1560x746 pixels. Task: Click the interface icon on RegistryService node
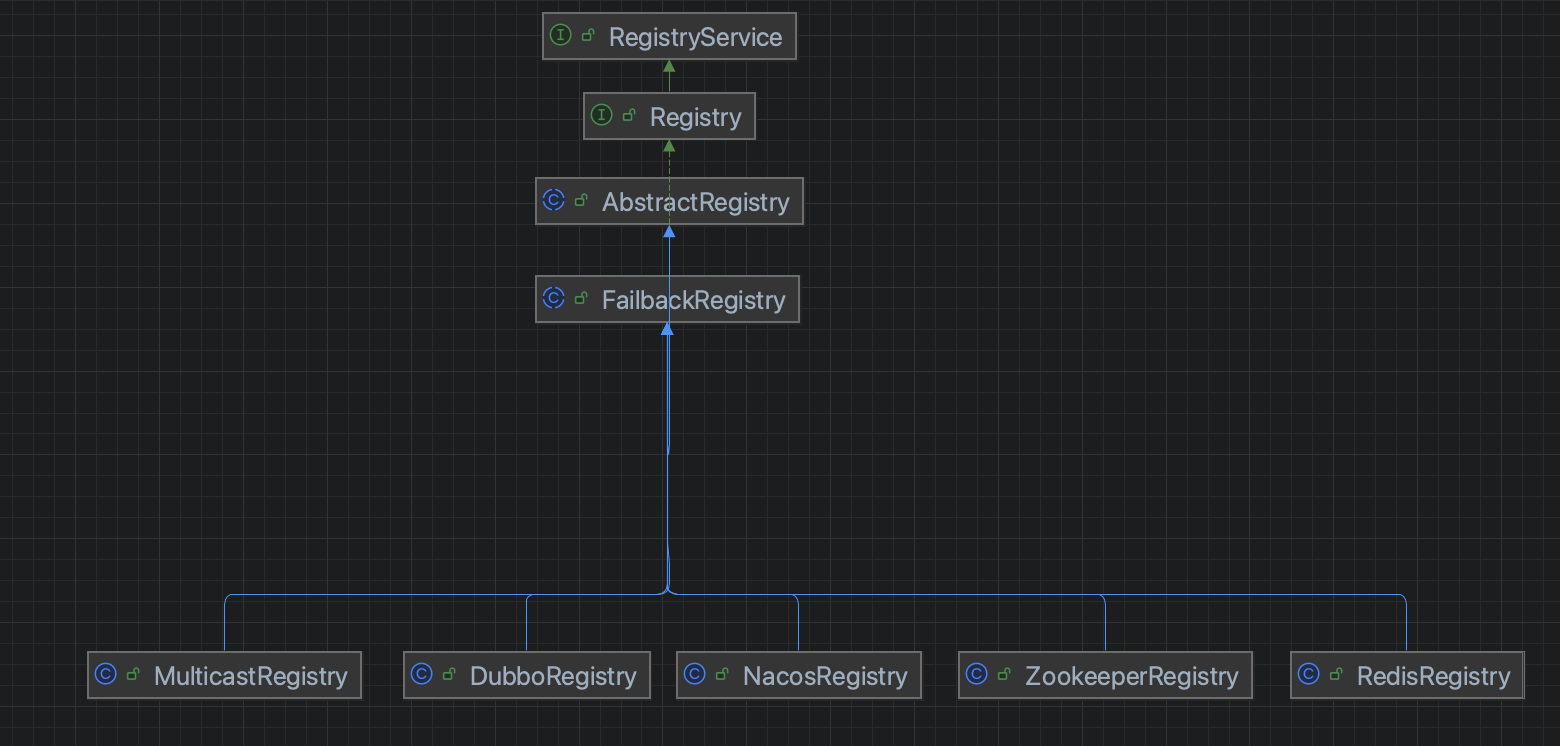tap(561, 36)
